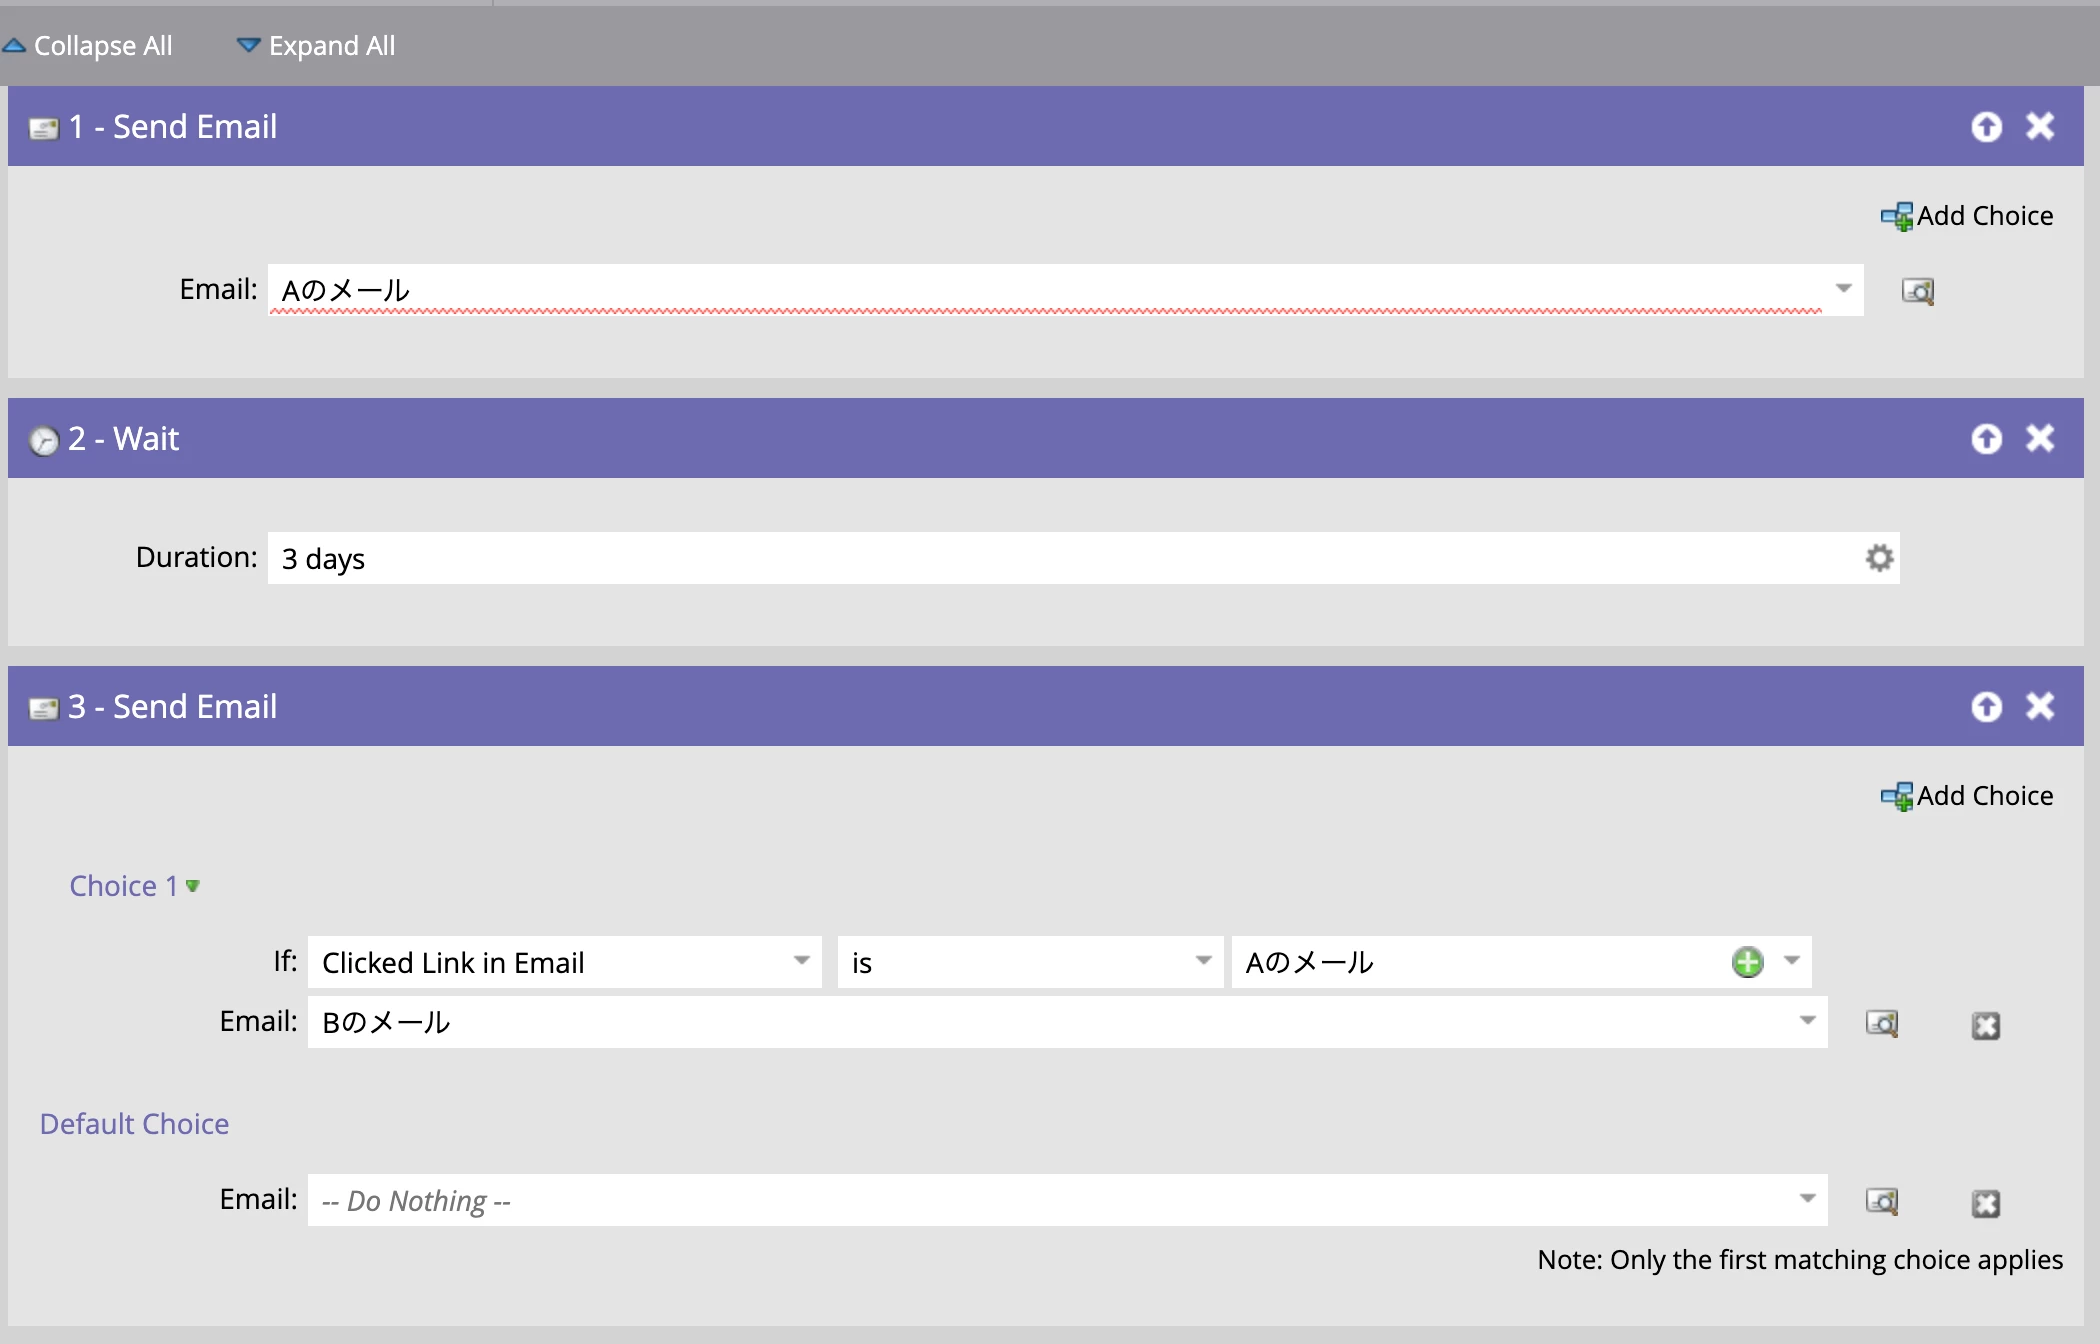The width and height of the screenshot is (2100, 1344).
Task: Move step 3 Send Email up
Action: tap(1986, 707)
